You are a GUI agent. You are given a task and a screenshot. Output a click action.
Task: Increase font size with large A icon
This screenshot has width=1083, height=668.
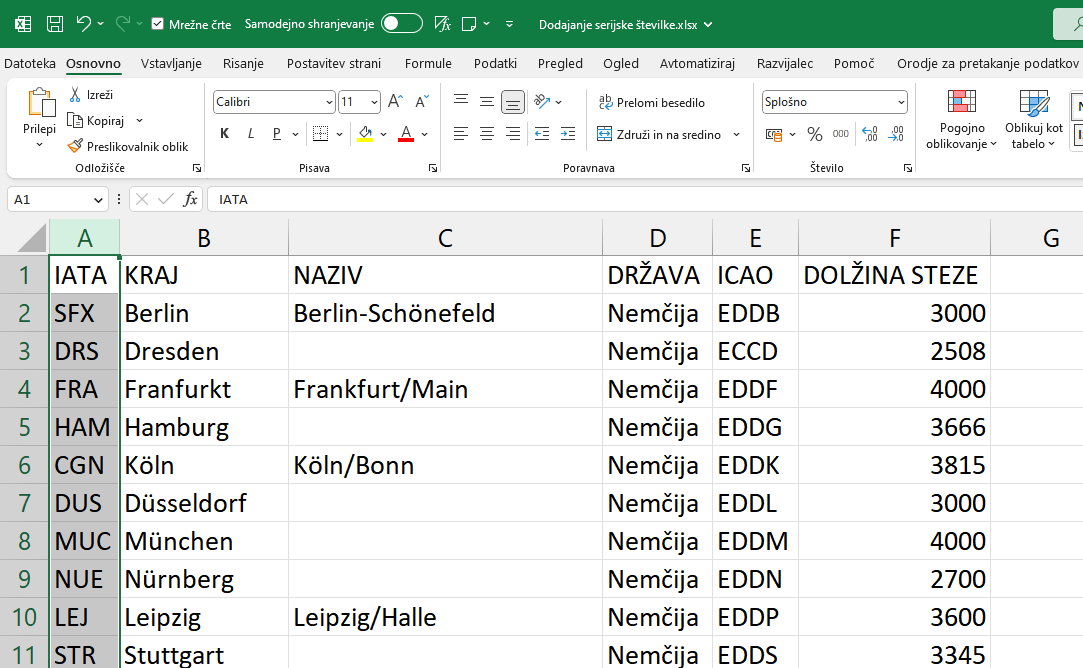click(x=395, y=102)
